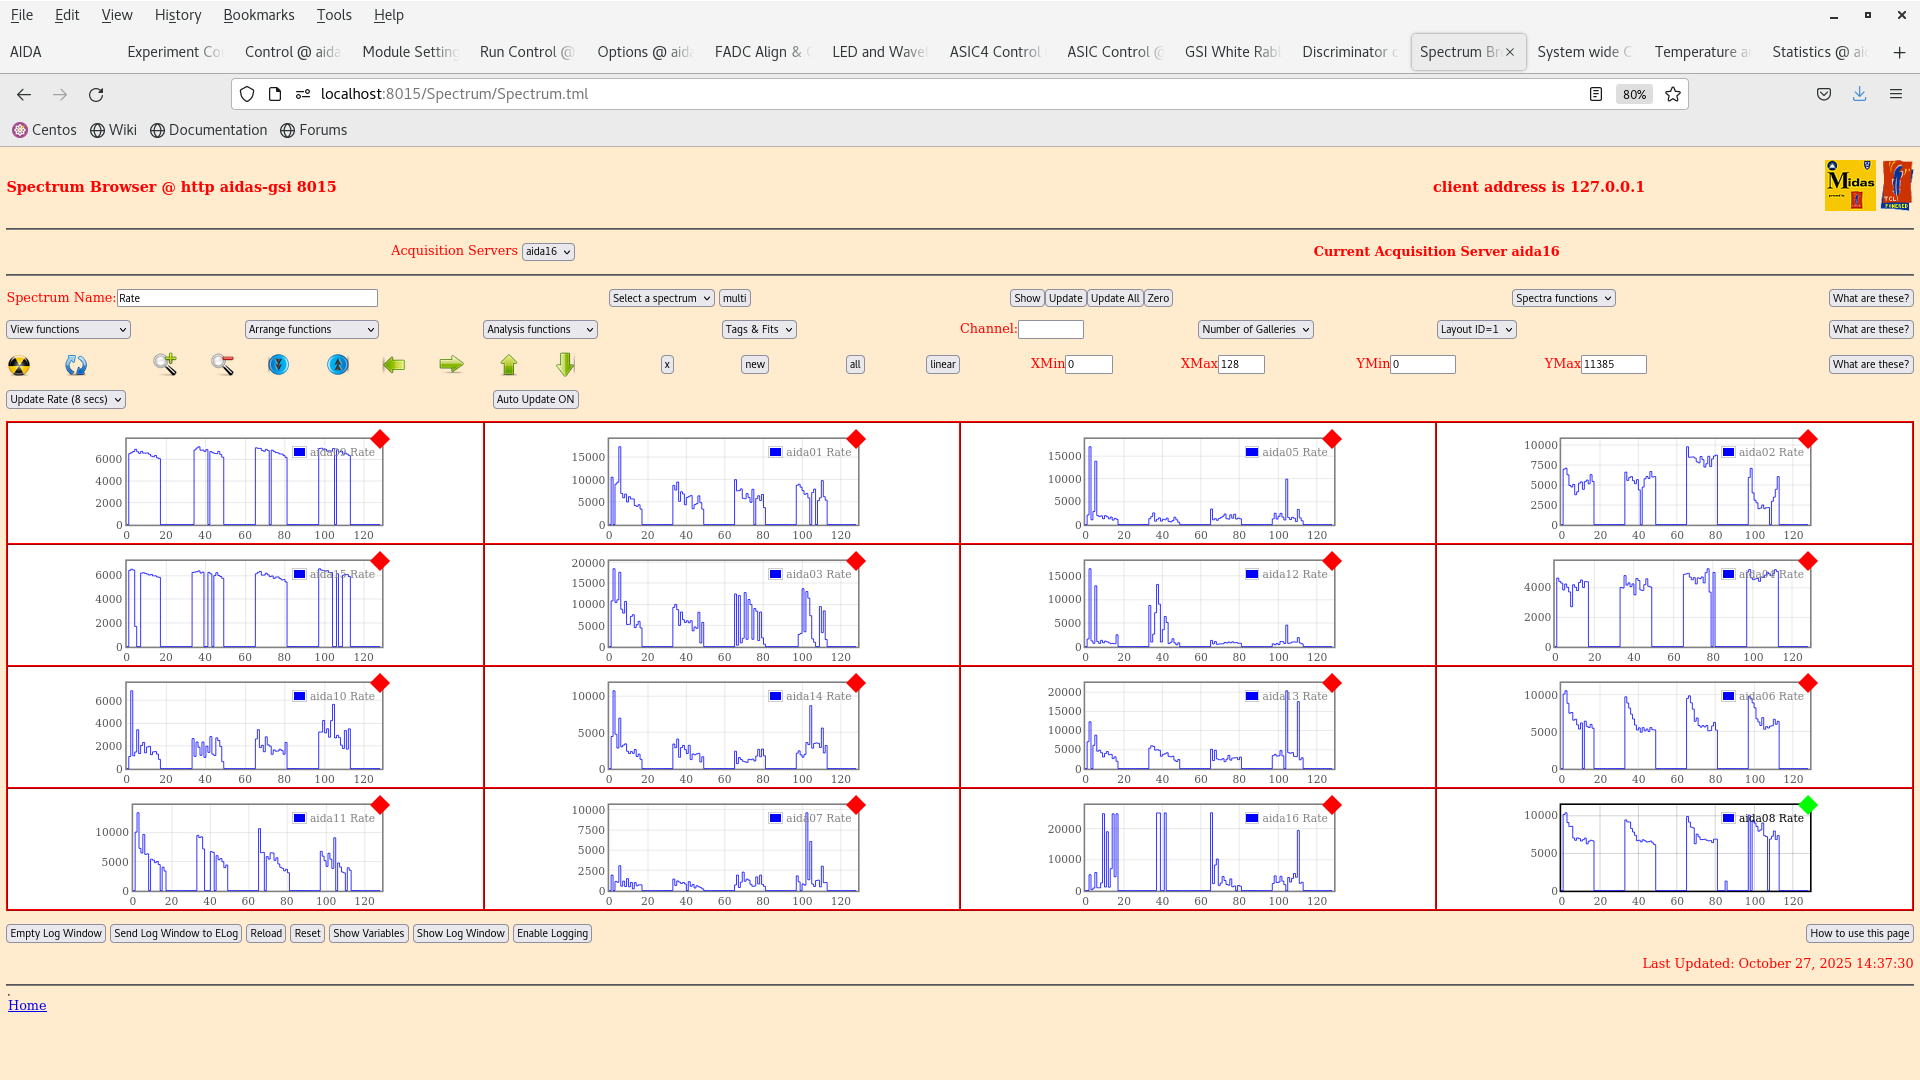Click the Update All button
The width and height of the screenshot is (1920, 1080).
(1114, 297)
